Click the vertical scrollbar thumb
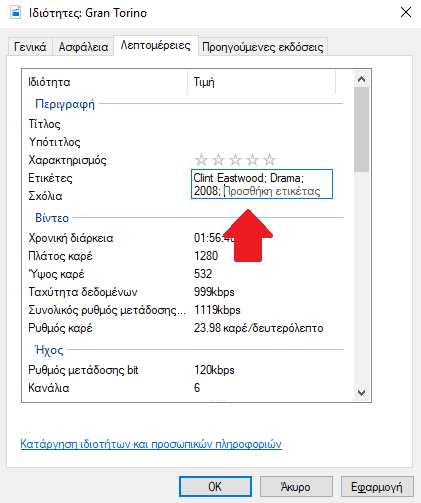The image size is (421, 503). pos(361,129)
